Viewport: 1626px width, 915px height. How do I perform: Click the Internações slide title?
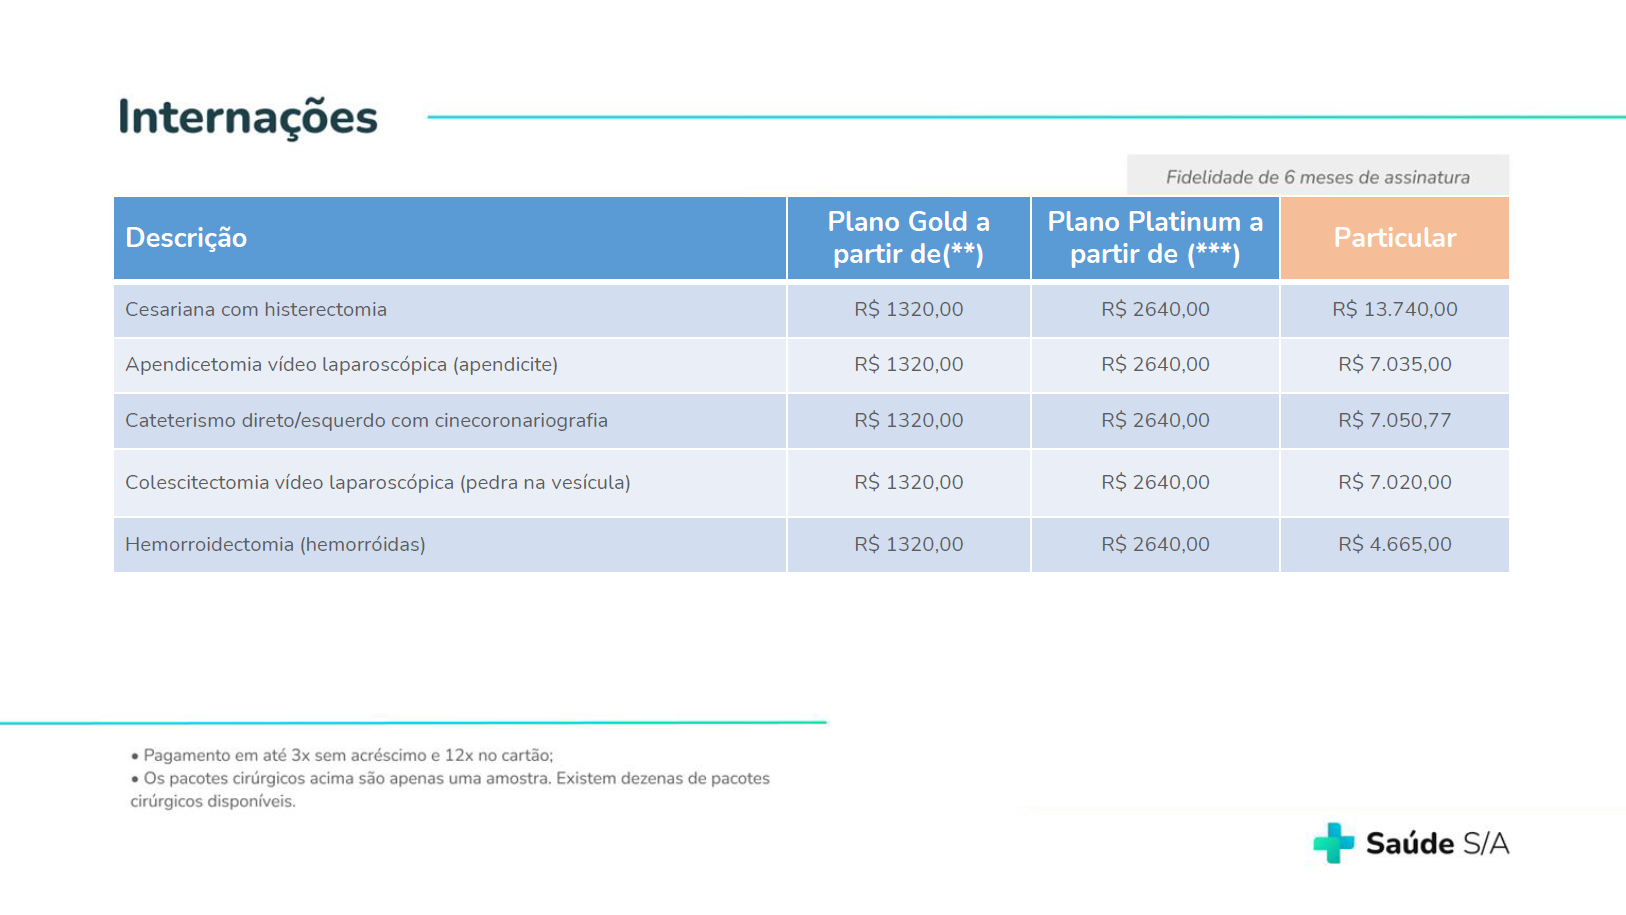tap(248, 117)
